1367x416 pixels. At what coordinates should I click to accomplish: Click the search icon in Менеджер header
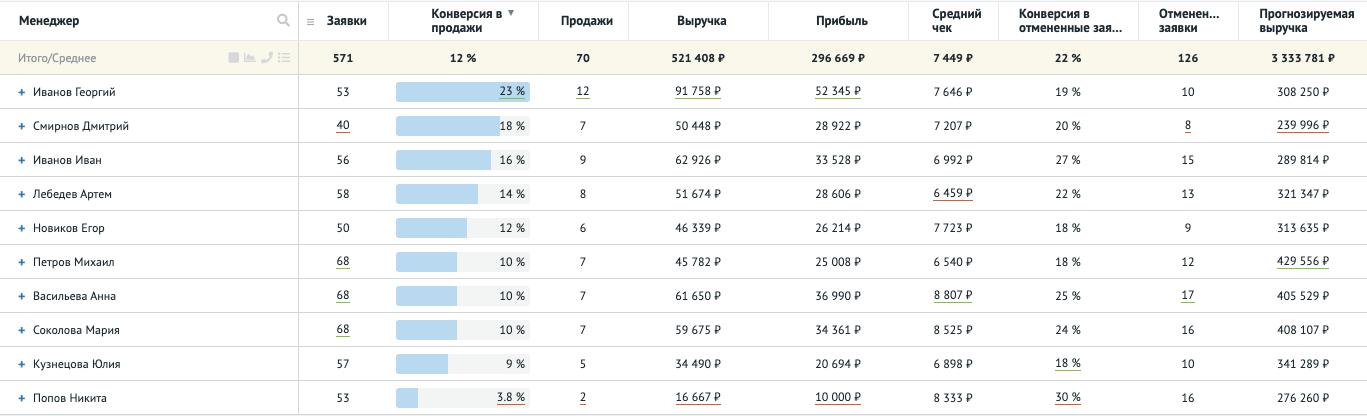(x=284, y=21)
